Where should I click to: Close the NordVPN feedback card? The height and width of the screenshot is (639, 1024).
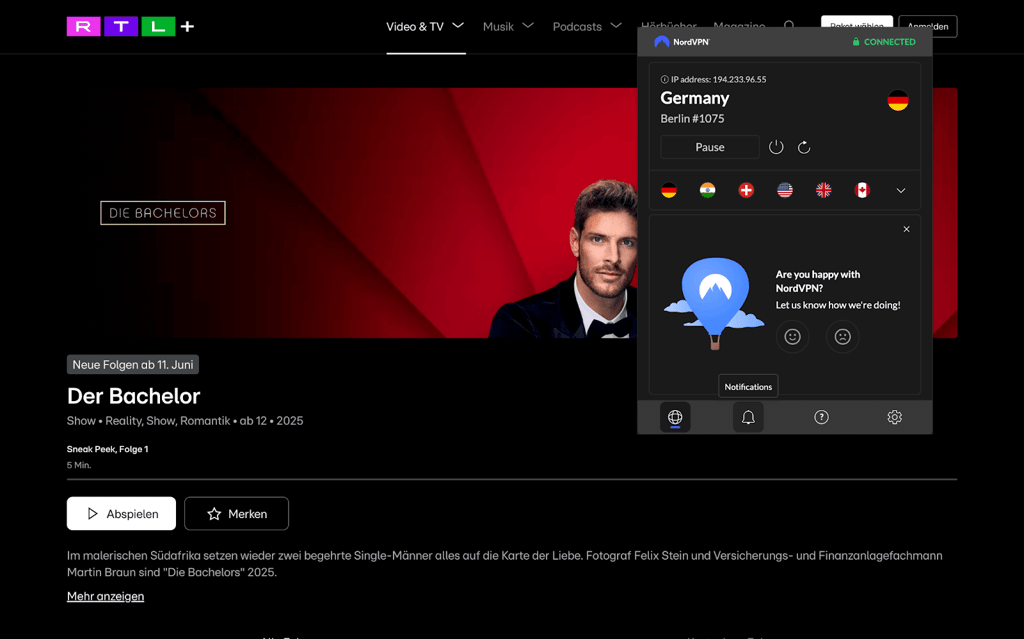tap(906, 229)
